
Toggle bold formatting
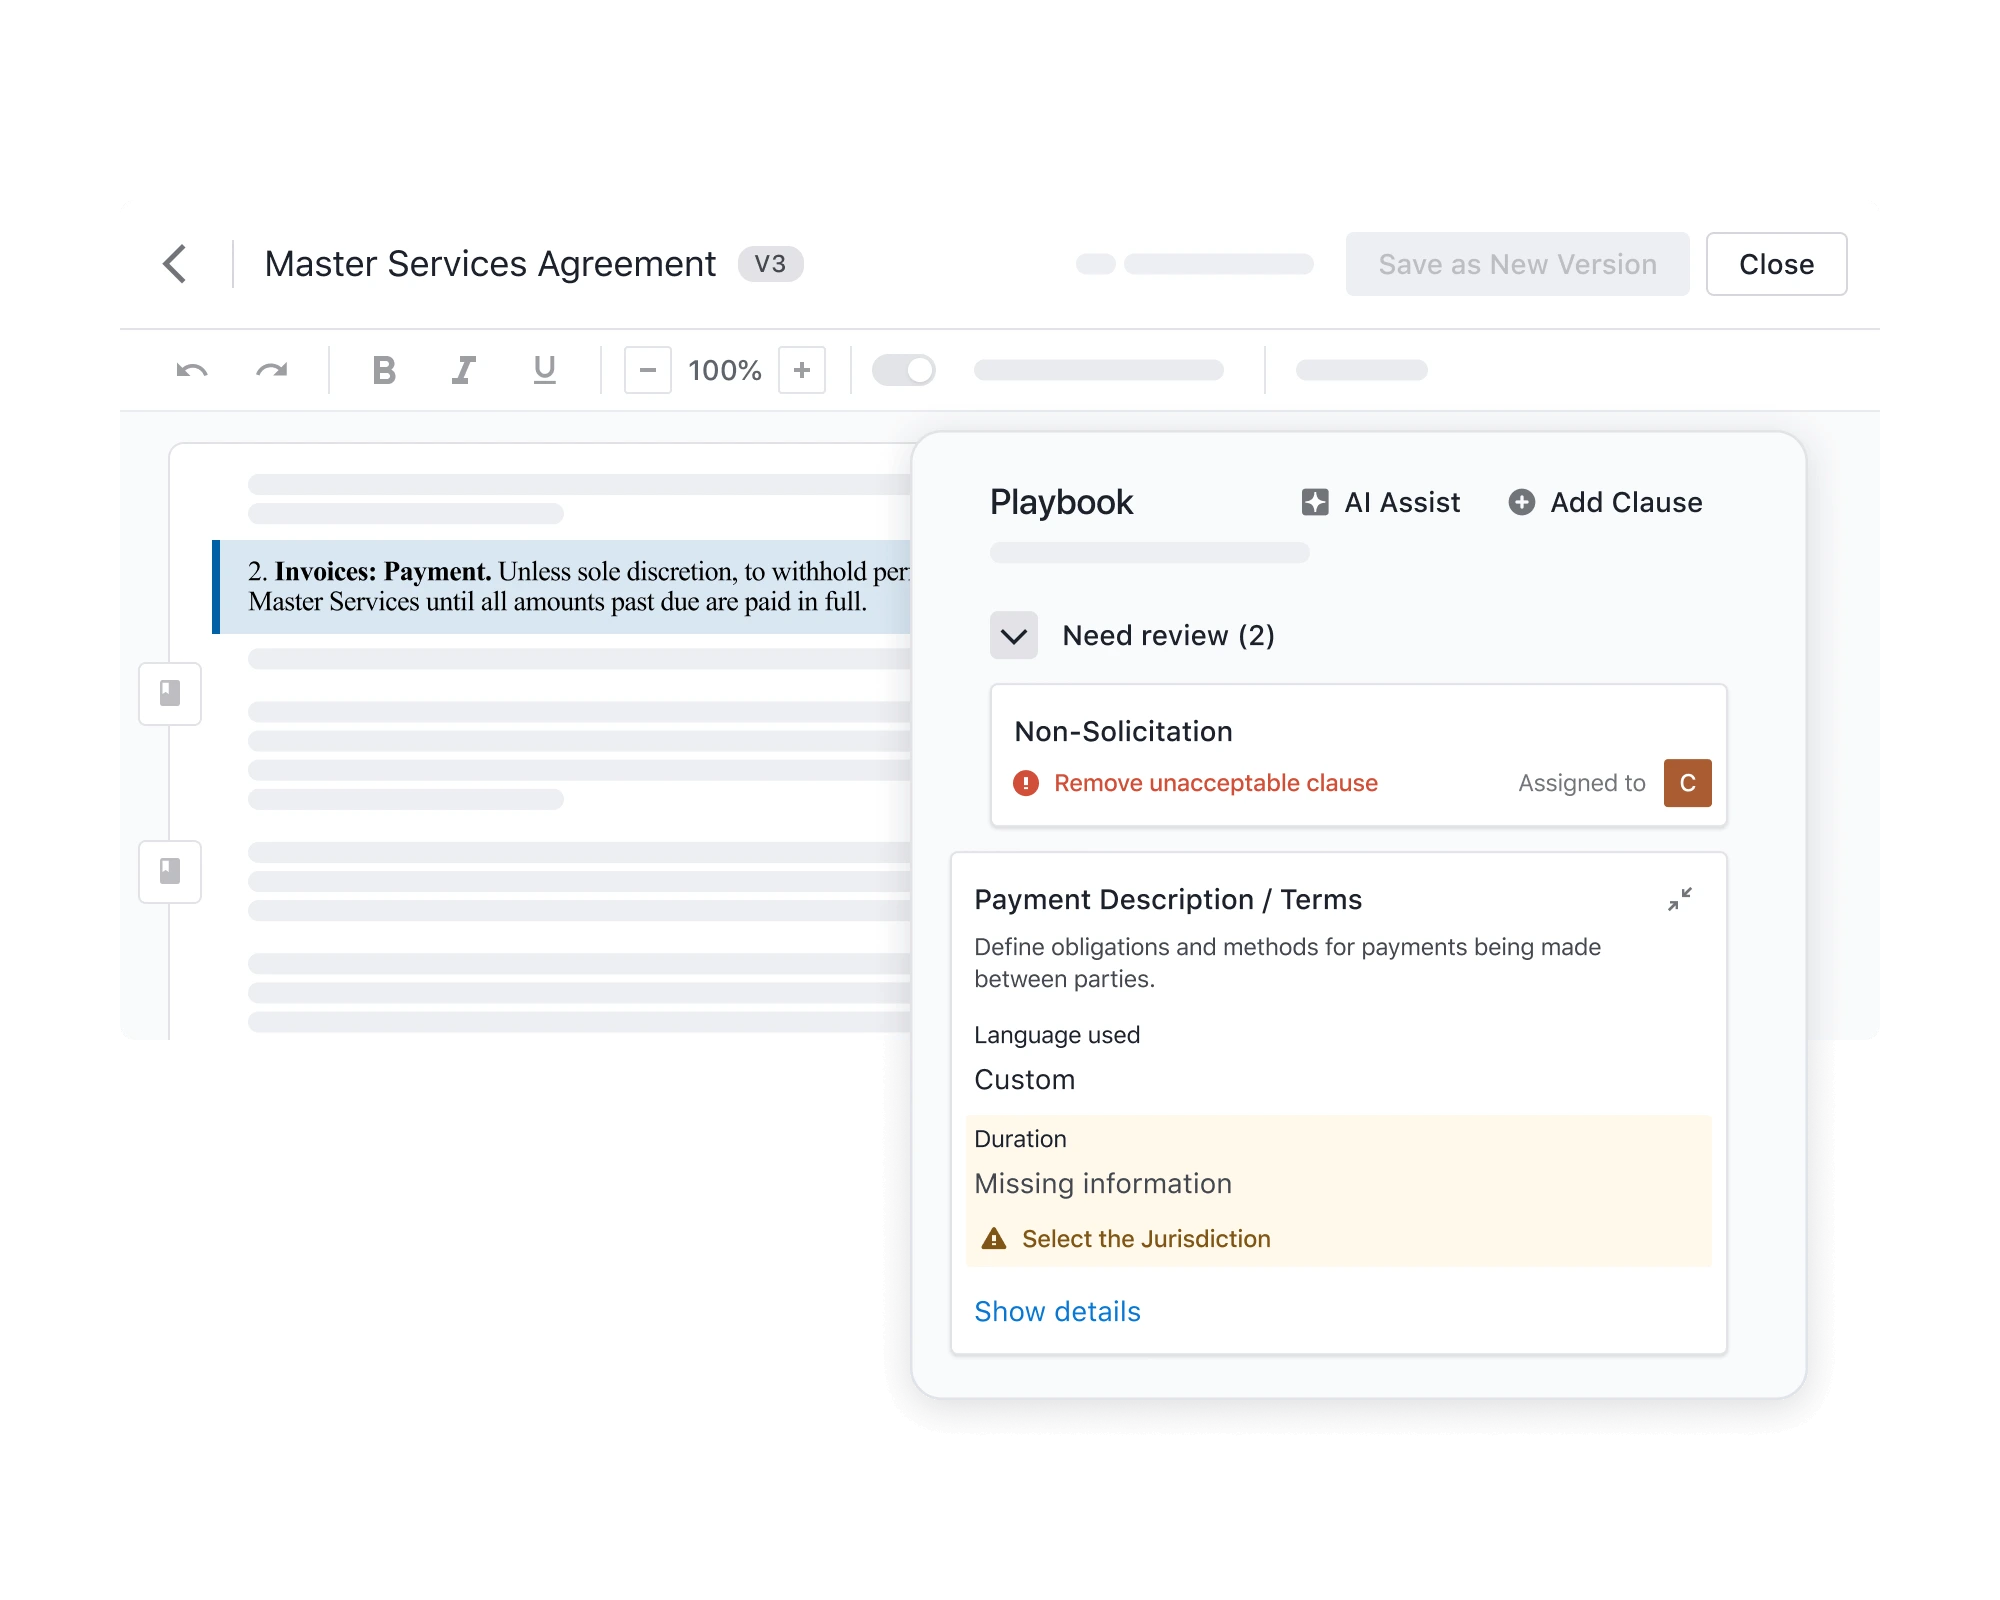pos(383,370)
